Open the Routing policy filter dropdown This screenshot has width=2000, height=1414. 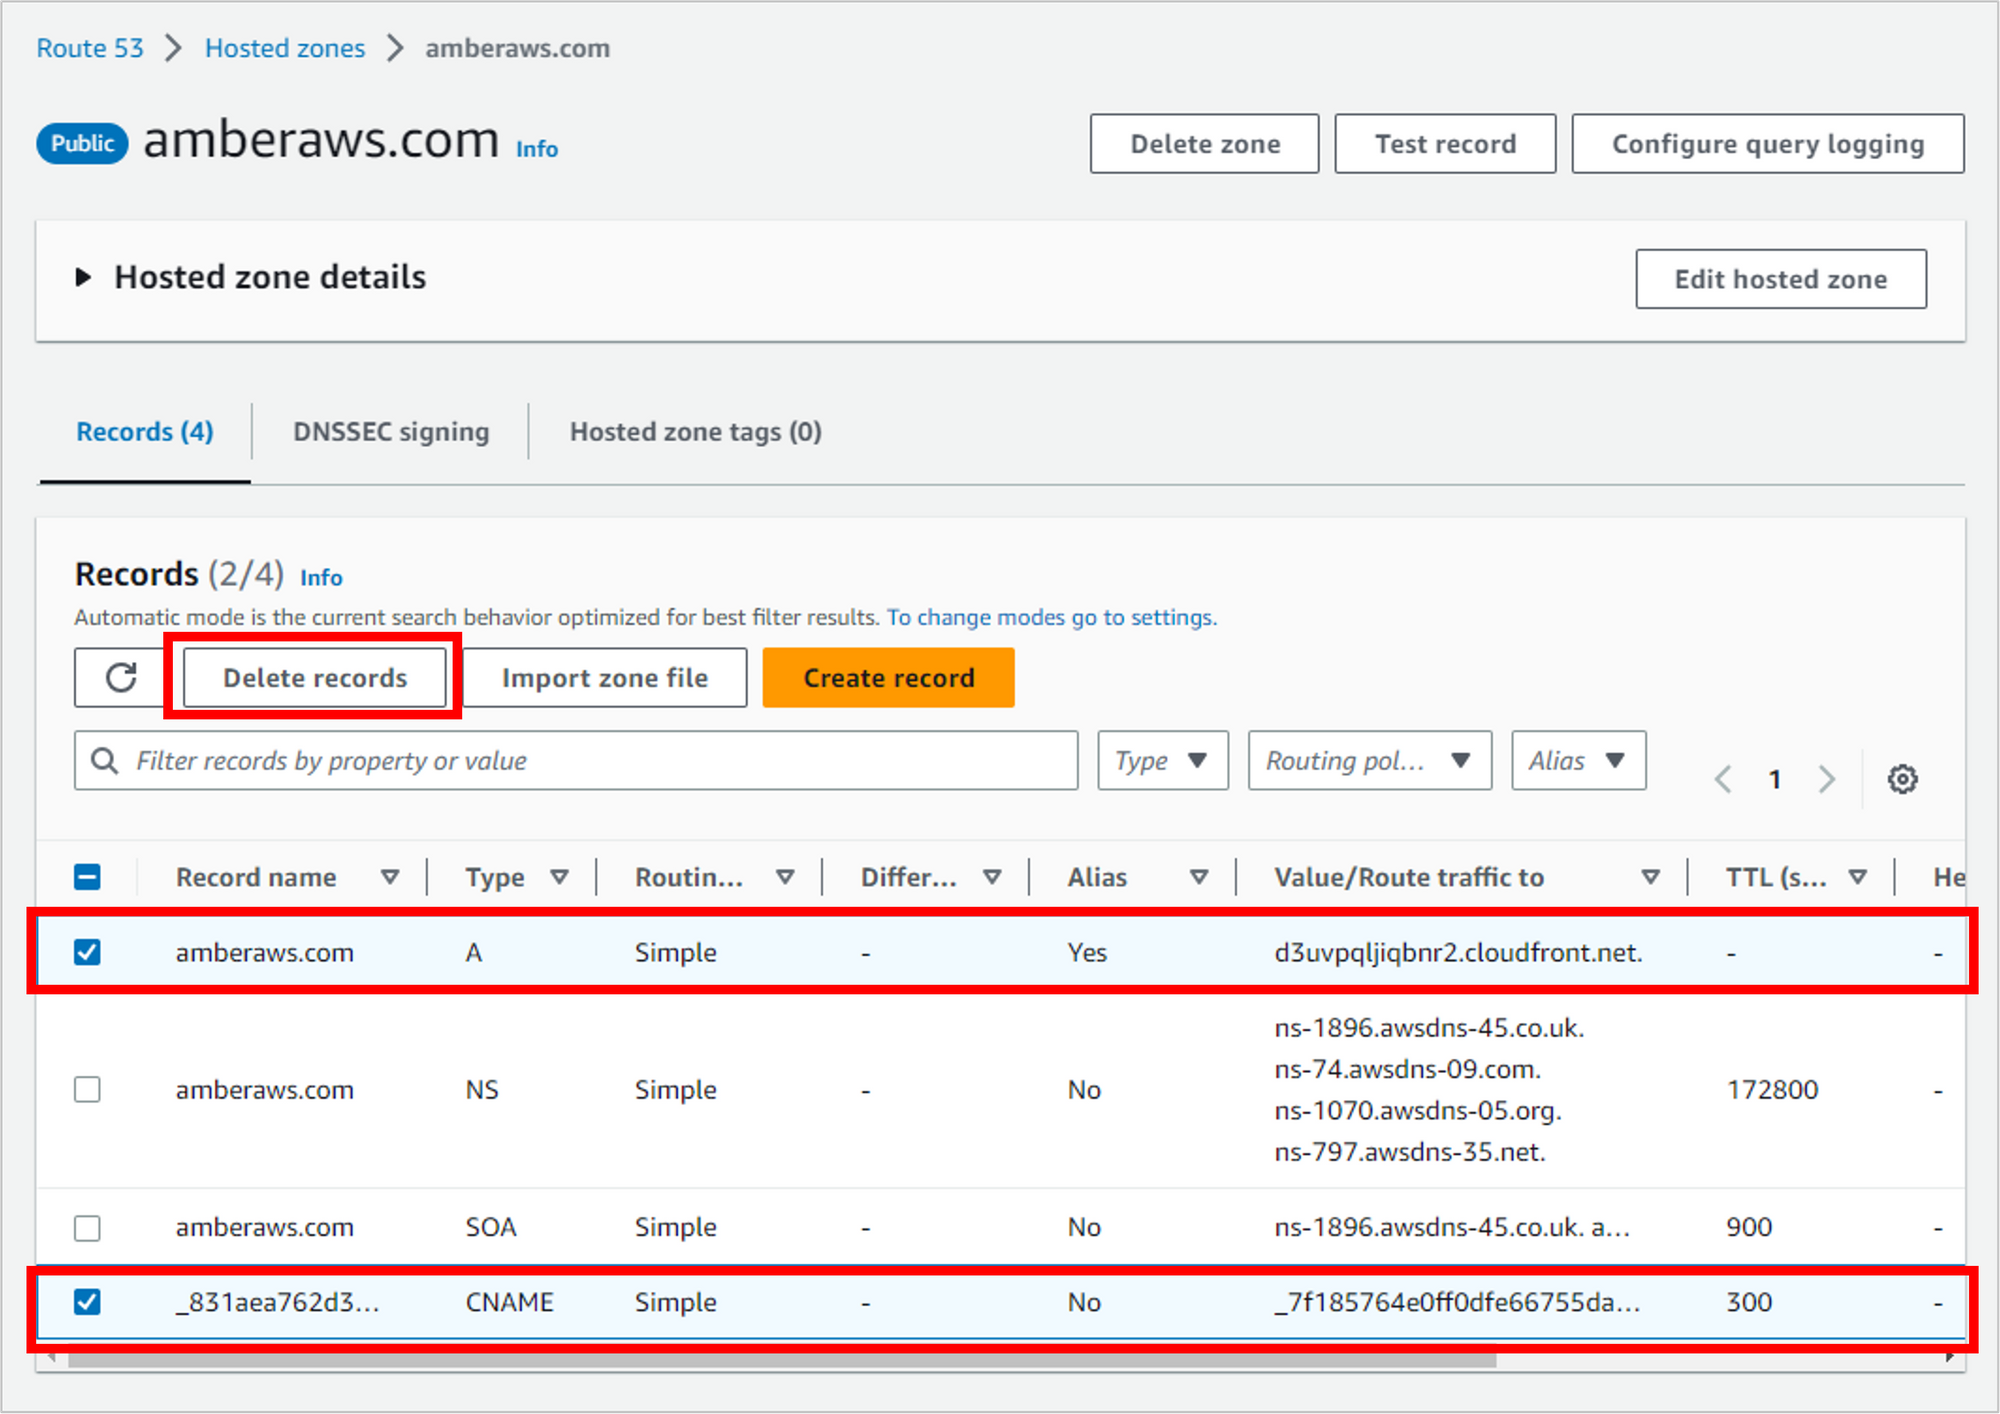click(x=1370, y=761)
